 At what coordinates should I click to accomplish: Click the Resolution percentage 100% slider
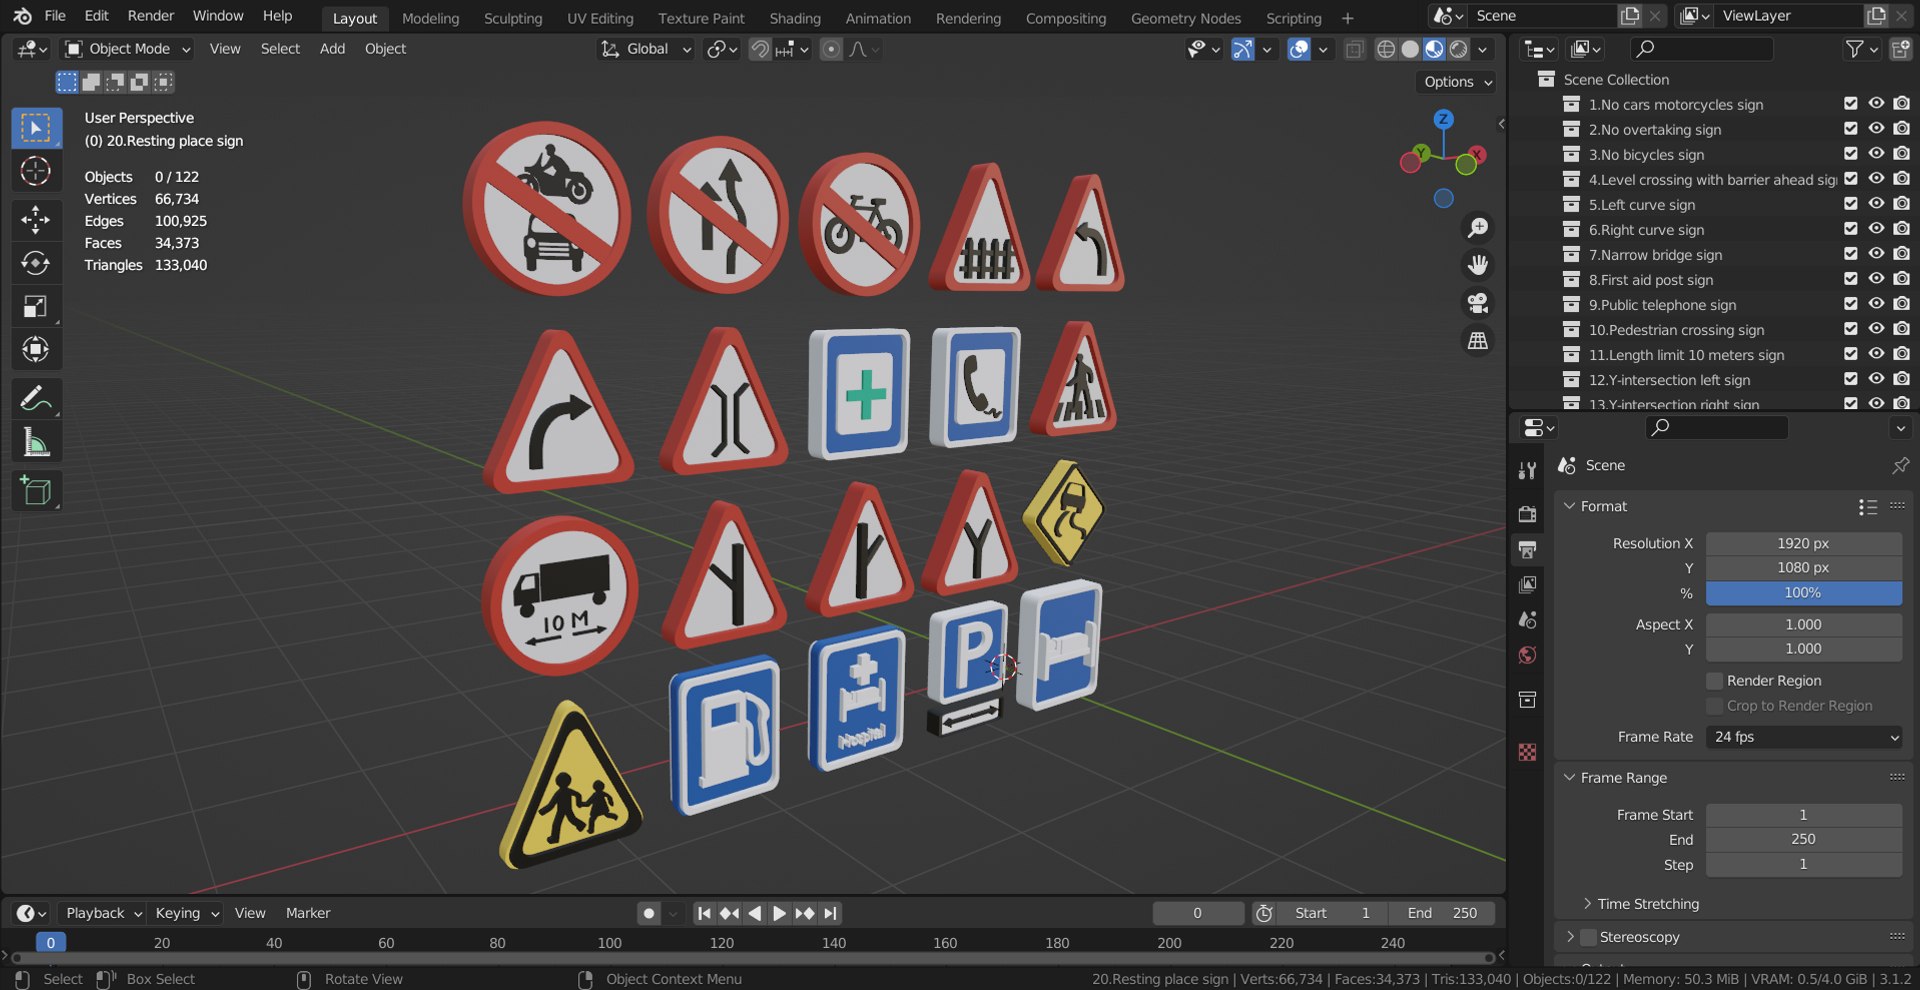pos(1804,593)
